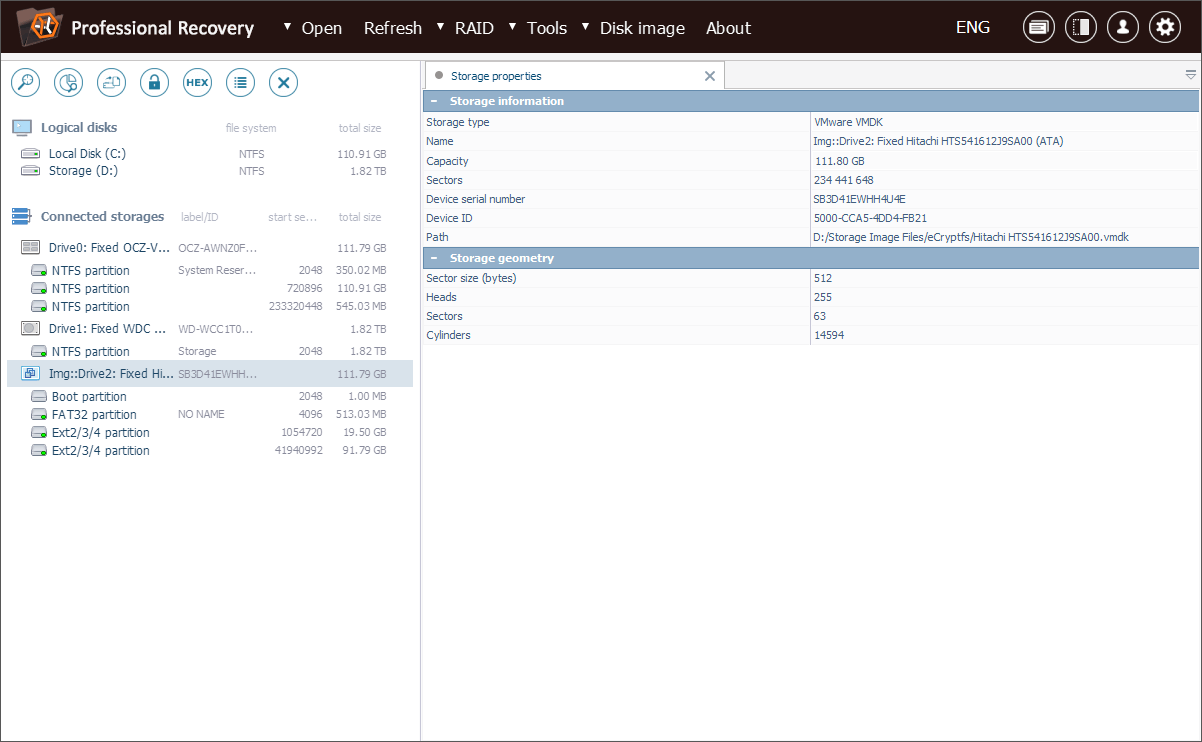
Task: Click the Cylinders value 14594
Action: click(829, 335)
